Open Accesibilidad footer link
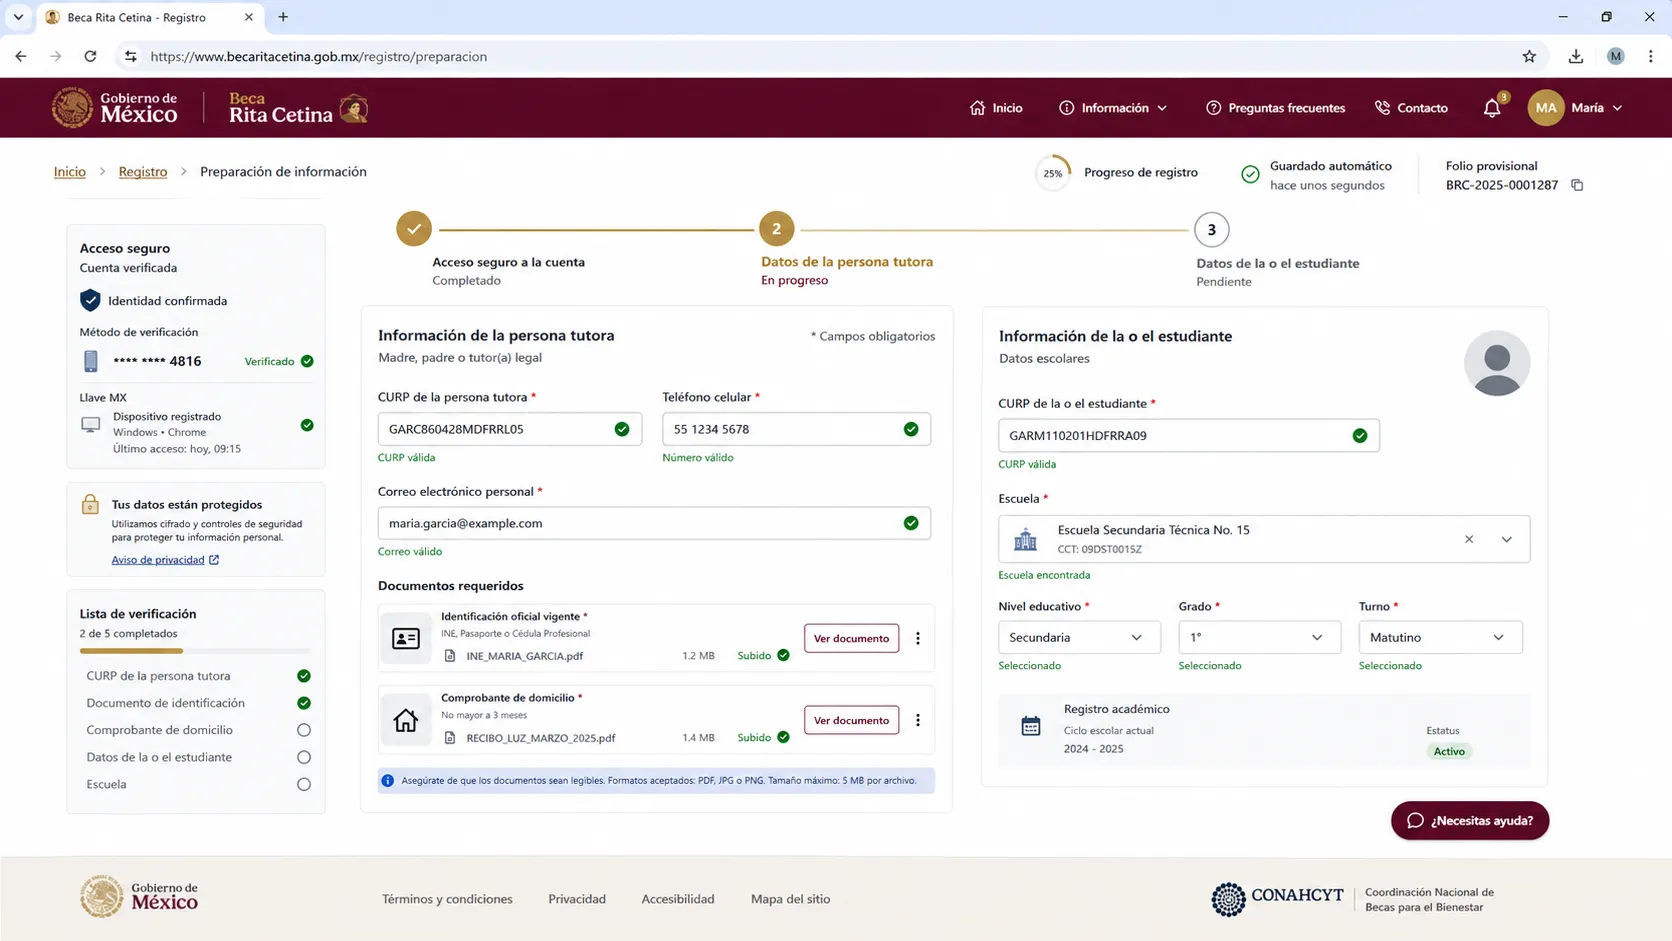1672x941 pixels. click(x=678, y=899)
